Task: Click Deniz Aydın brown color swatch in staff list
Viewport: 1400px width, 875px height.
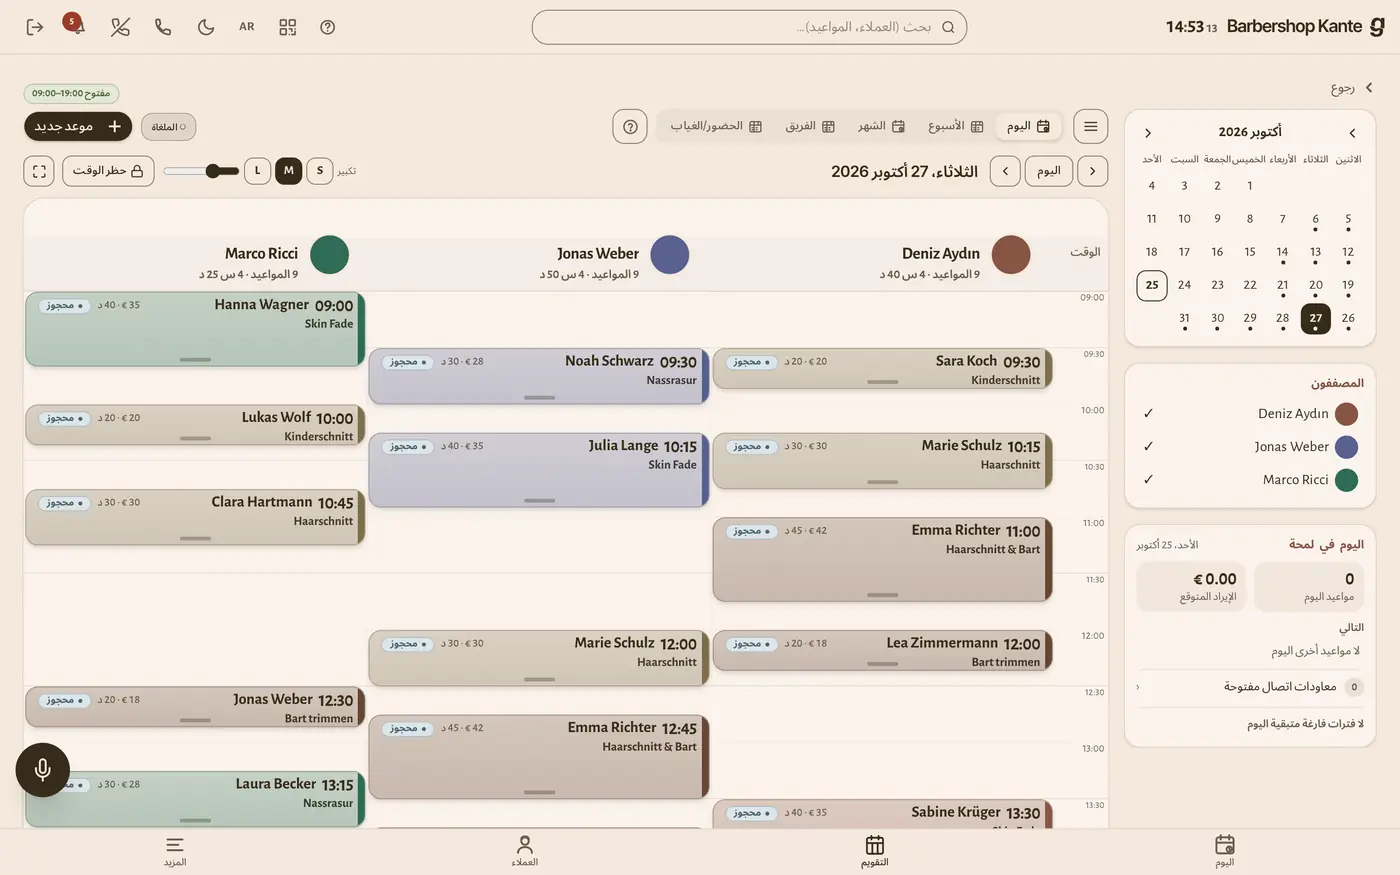Action: [x=1347, y=414]
